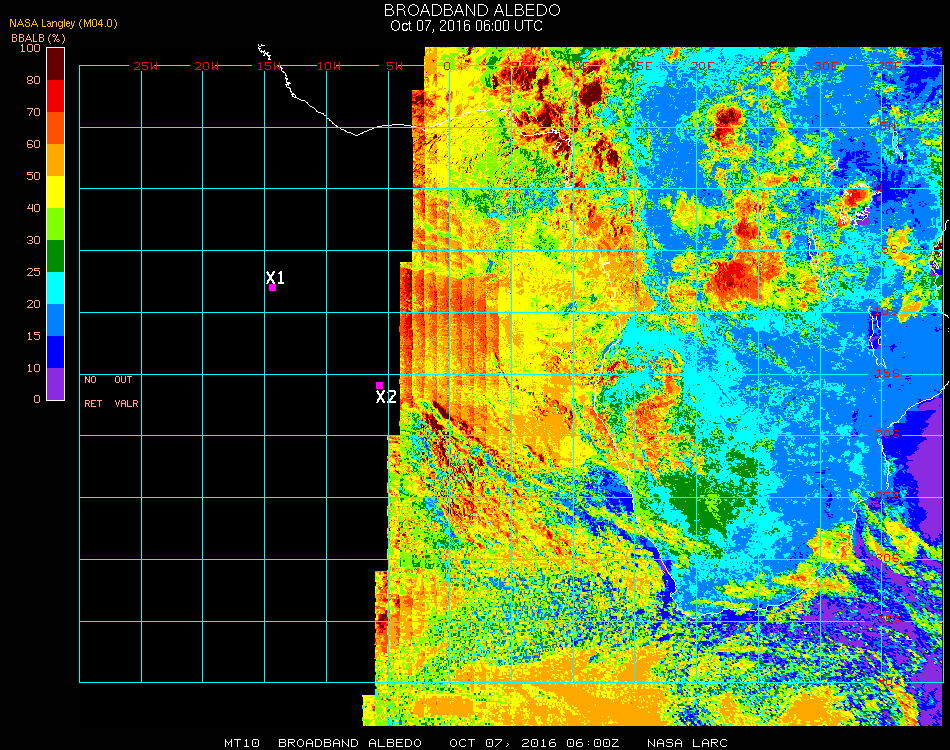Select the dark green 25-30% legend swatch
The image size is (950, 750).
pos(56,256)
